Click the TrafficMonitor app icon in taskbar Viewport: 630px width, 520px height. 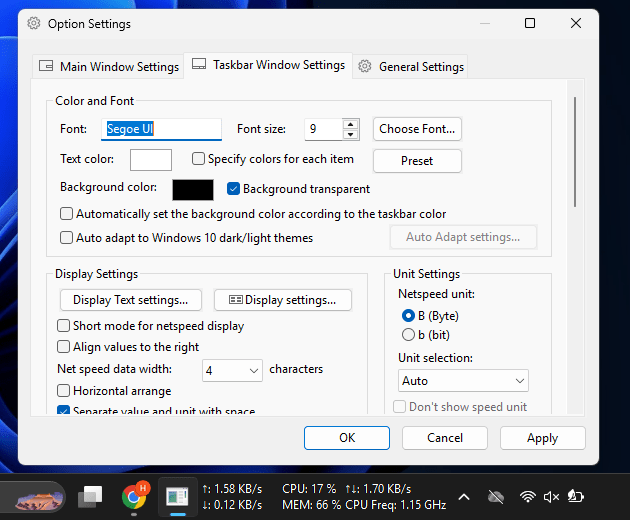point(177,496)
